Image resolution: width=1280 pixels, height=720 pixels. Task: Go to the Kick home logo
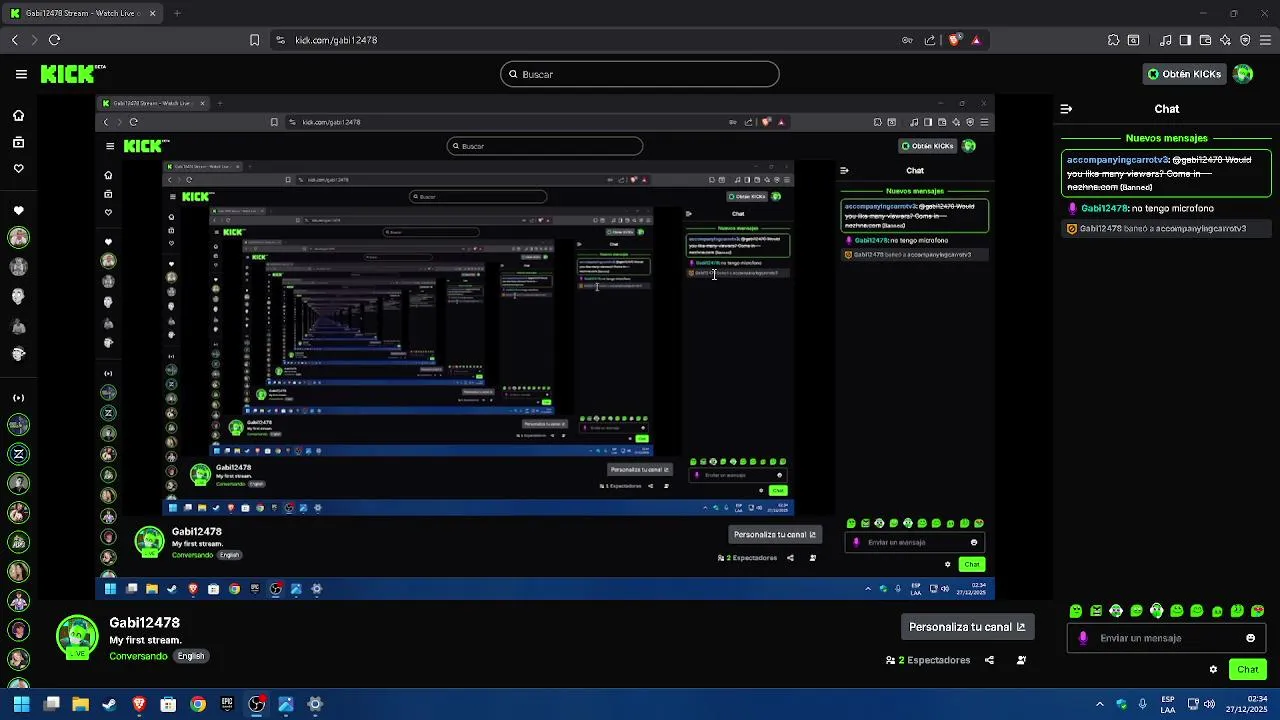(x=72, y=74)
